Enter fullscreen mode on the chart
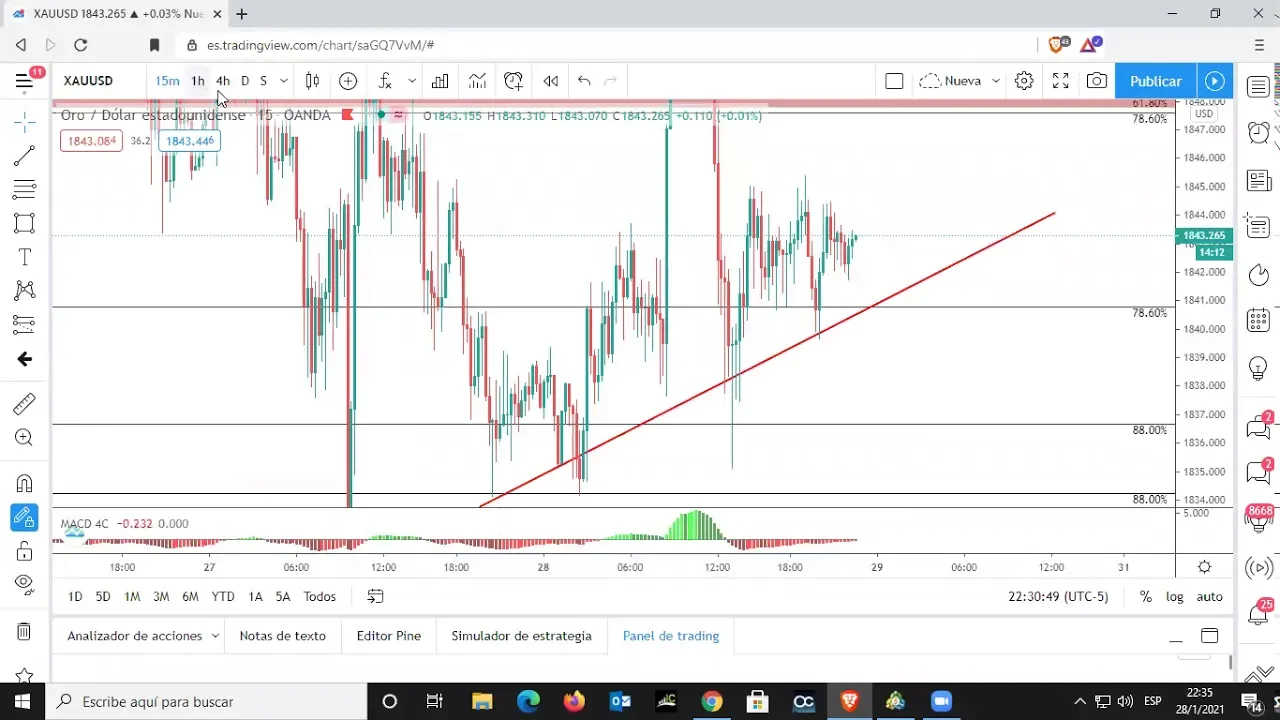1280x720 pixels. (x=1061, y=81)
